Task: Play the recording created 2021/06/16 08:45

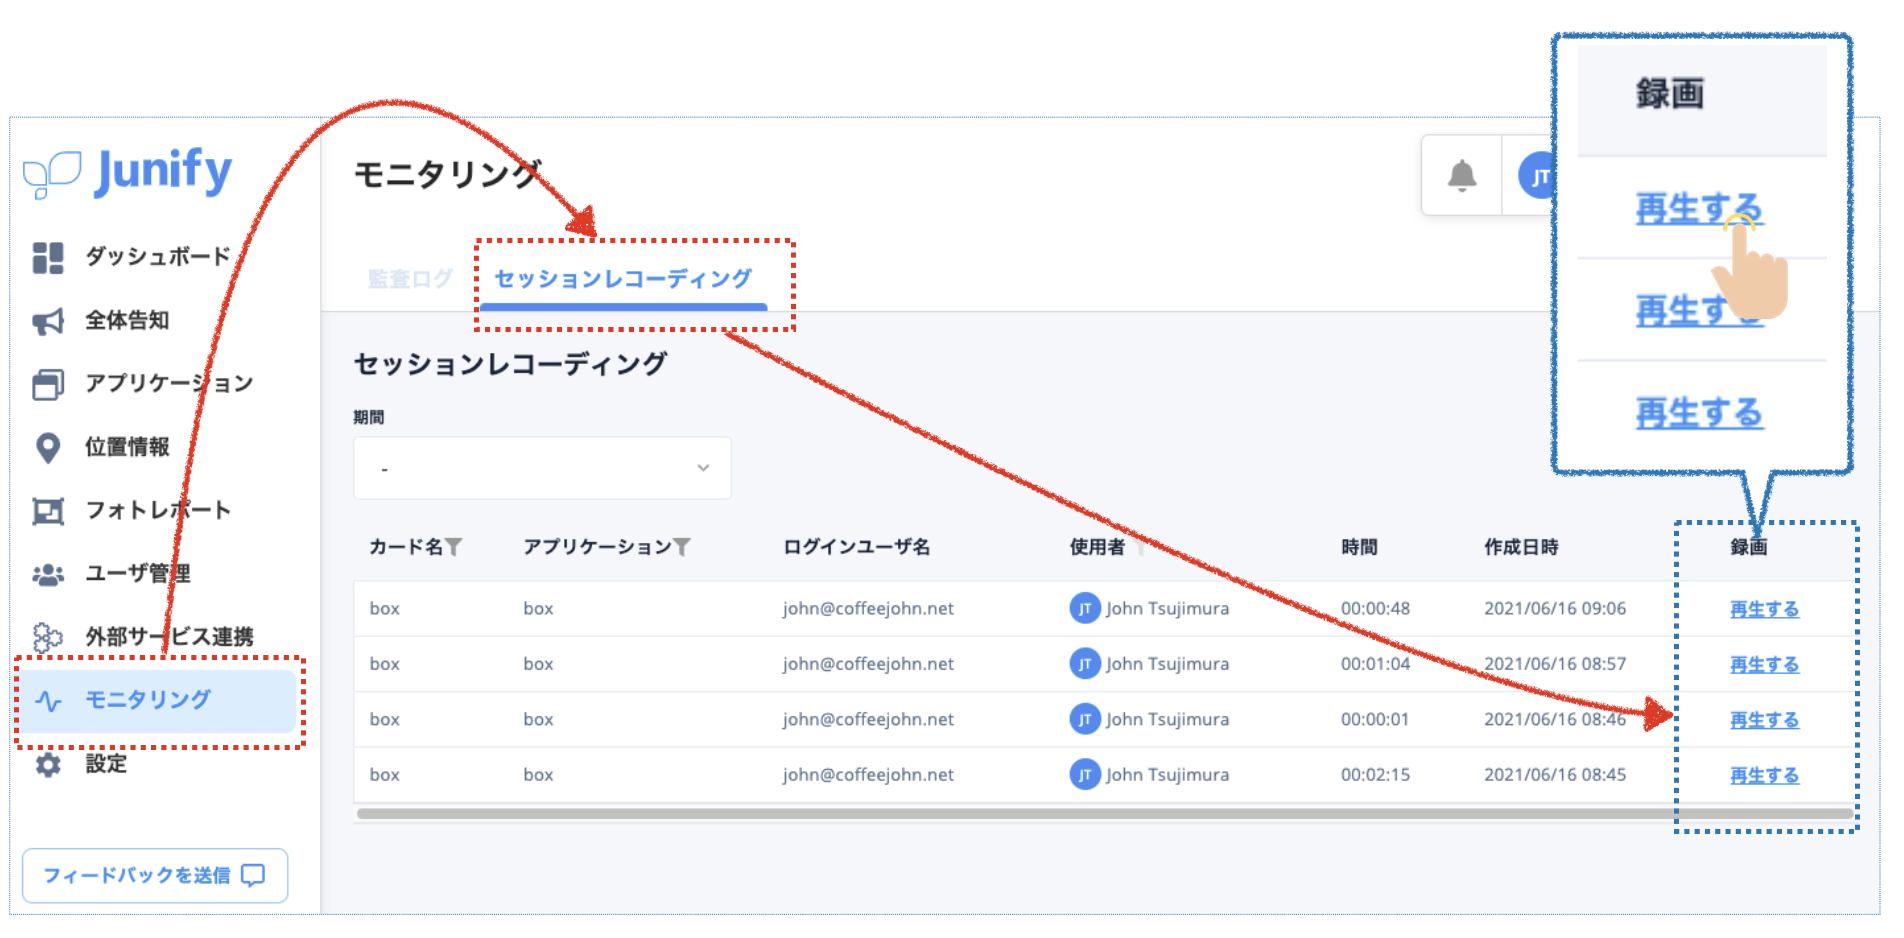Action: click(1764, 775)
